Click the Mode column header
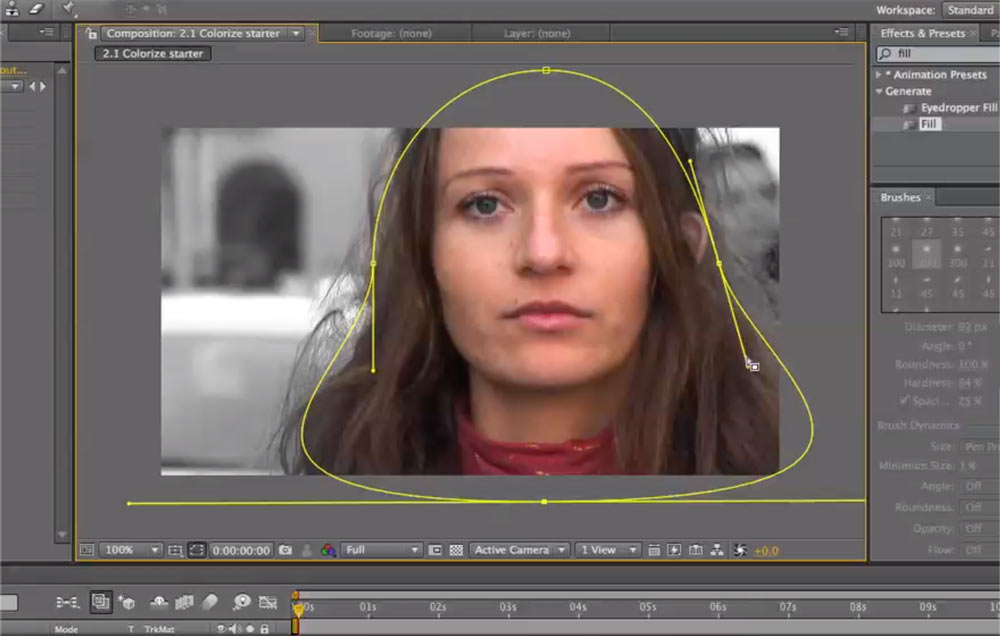The height and width of the screenshot is (636, 1000). (66, 629)
